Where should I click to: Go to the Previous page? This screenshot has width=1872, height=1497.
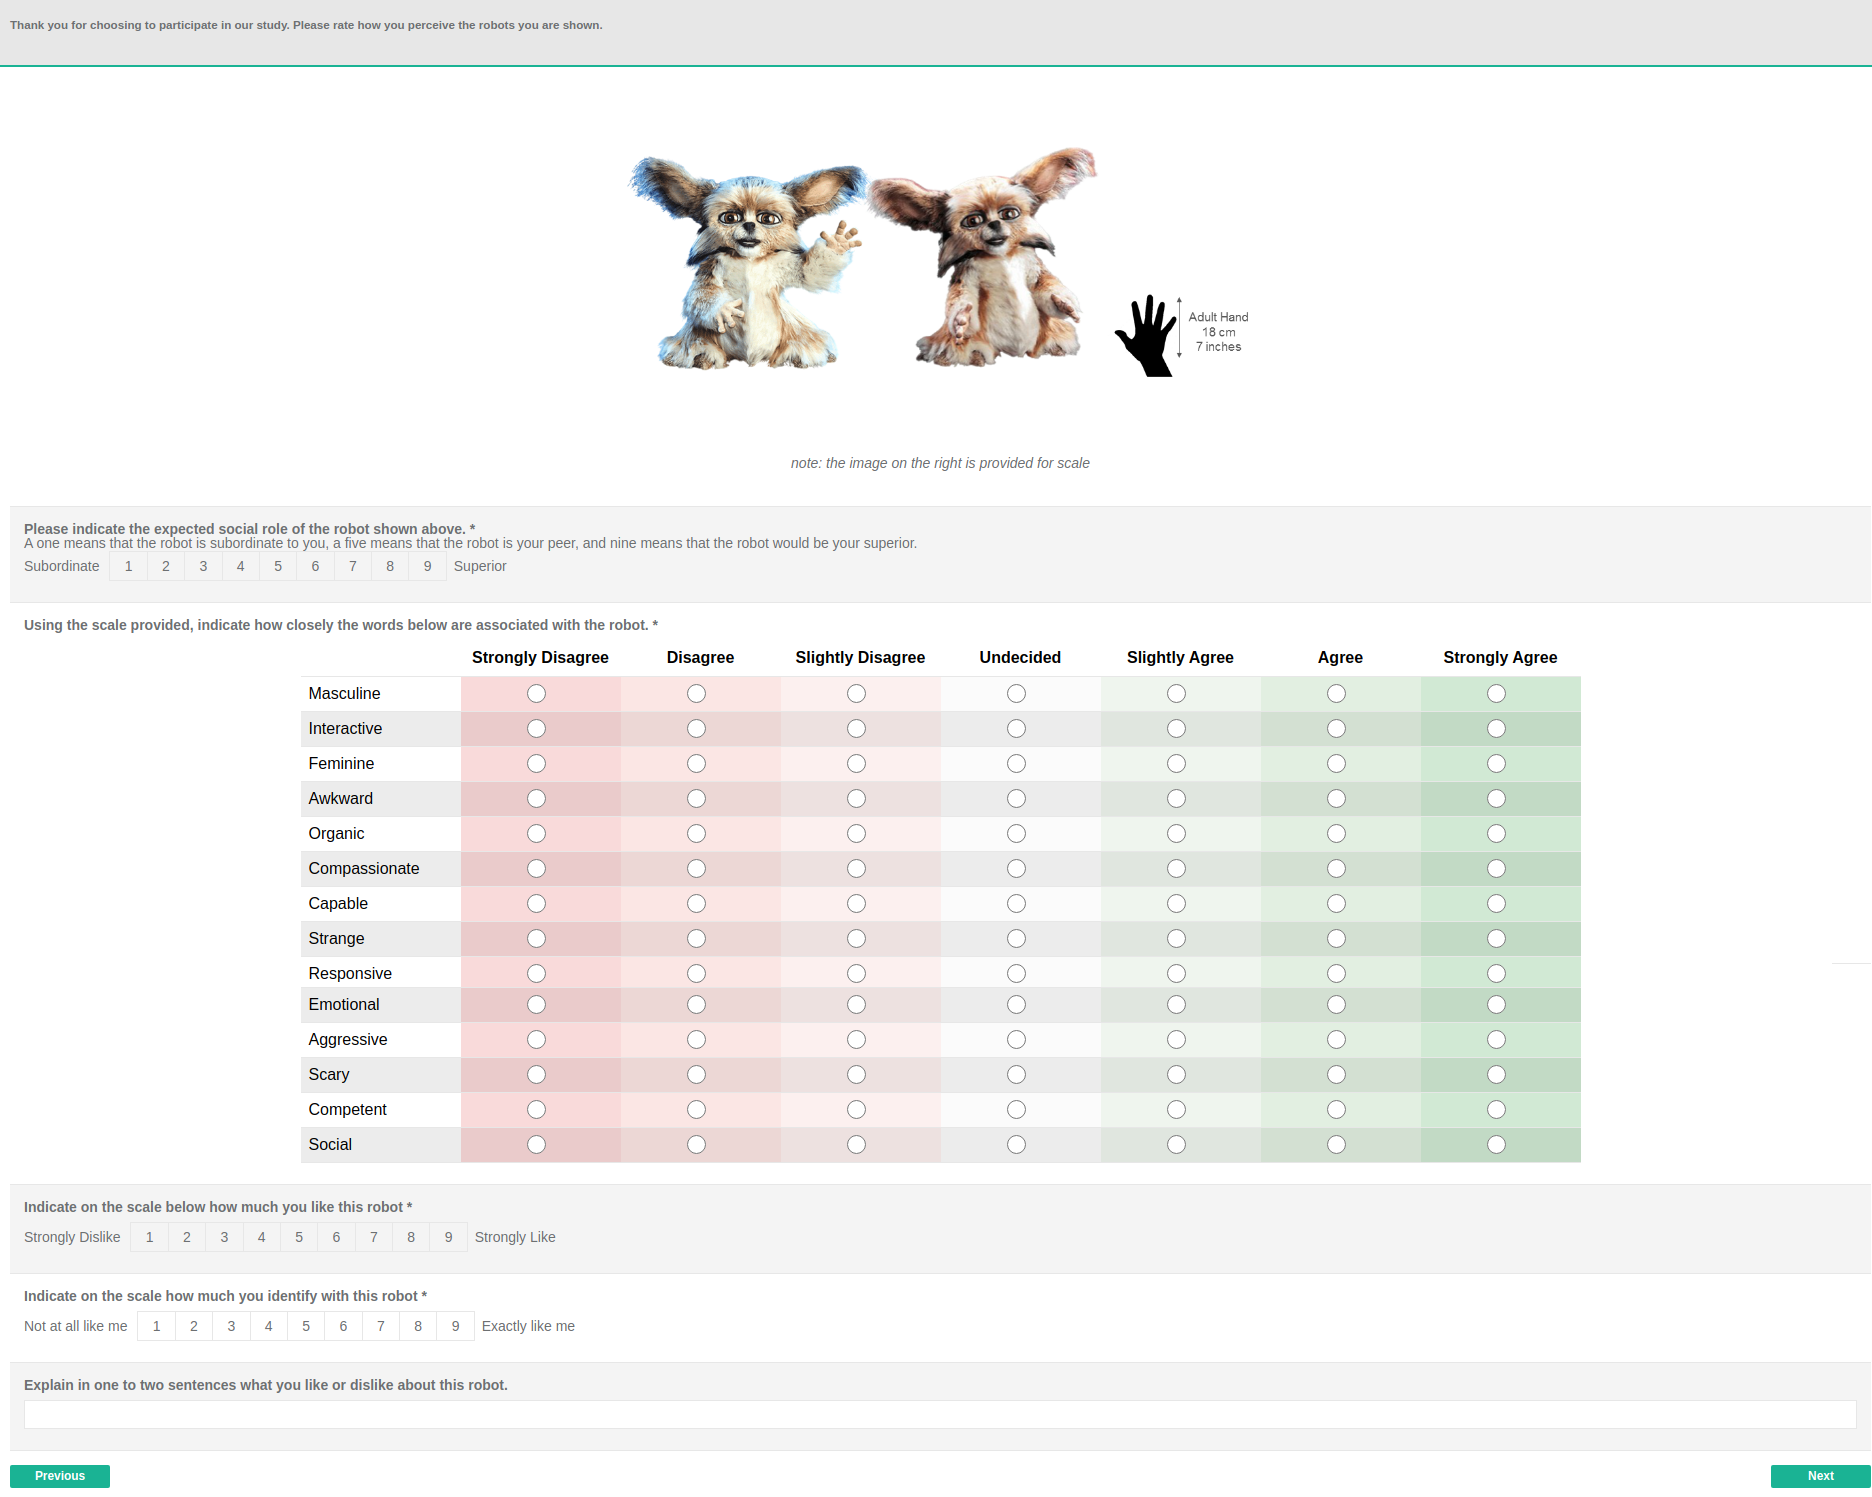tap(60, 1476)
